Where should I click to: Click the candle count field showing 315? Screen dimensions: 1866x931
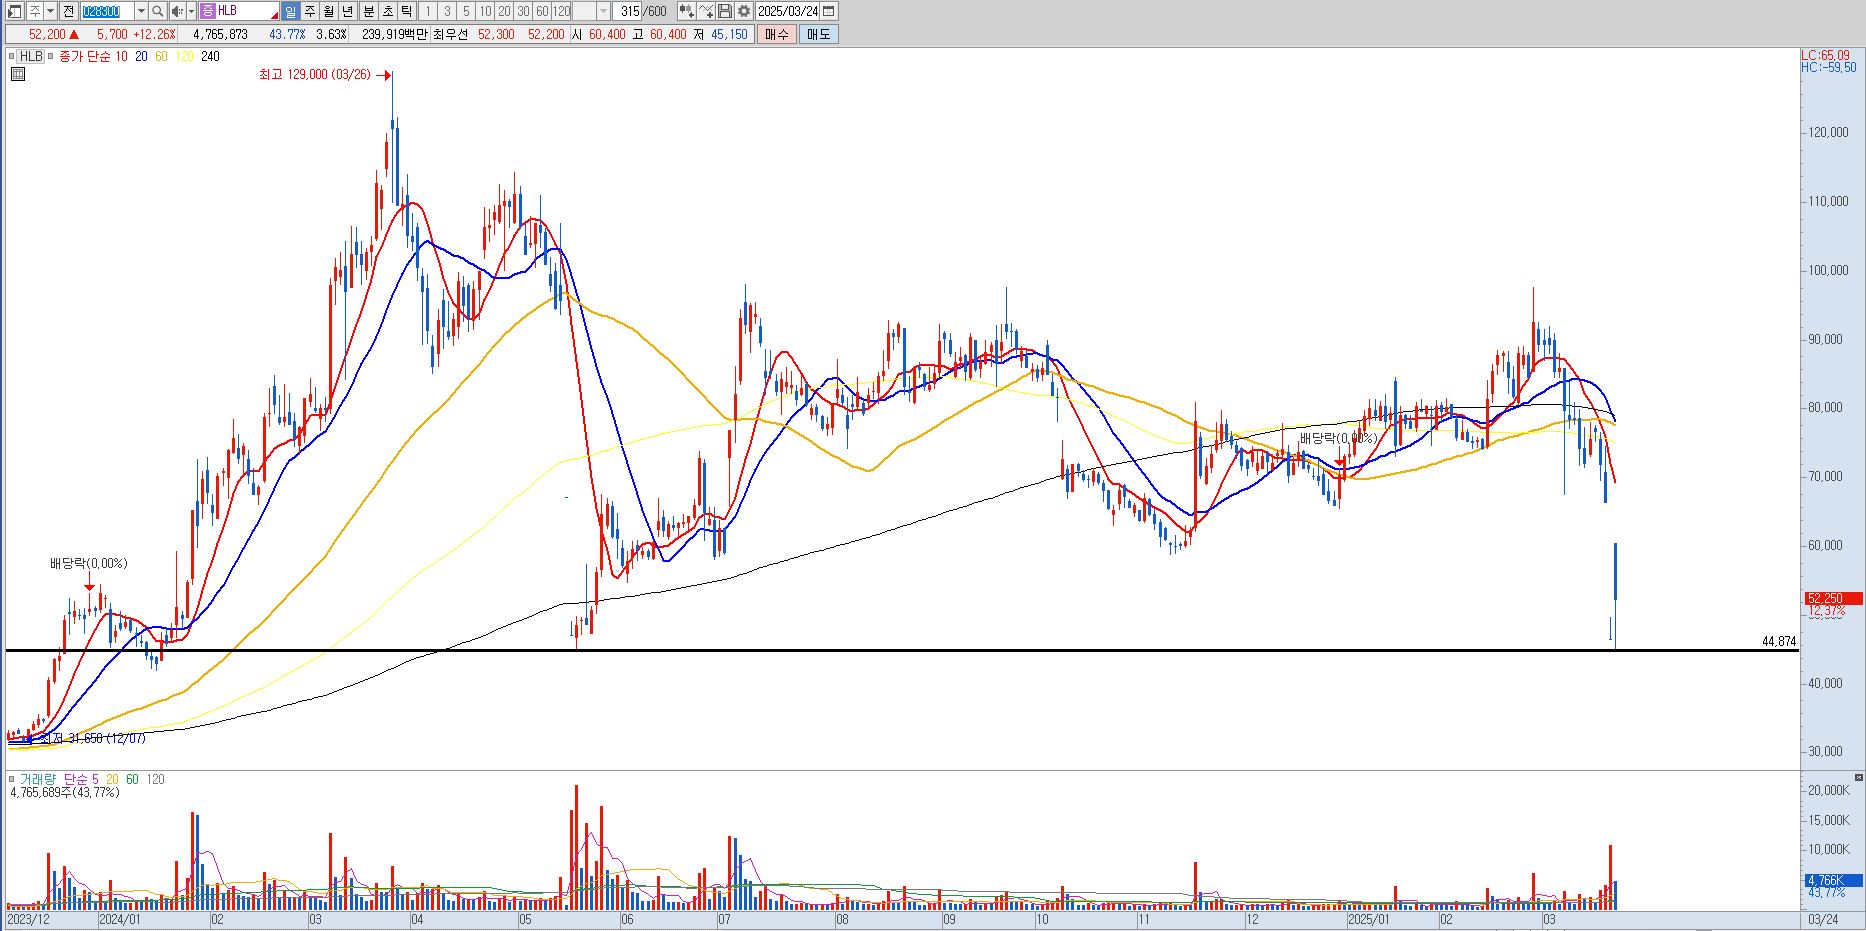[x=627, y=11]
